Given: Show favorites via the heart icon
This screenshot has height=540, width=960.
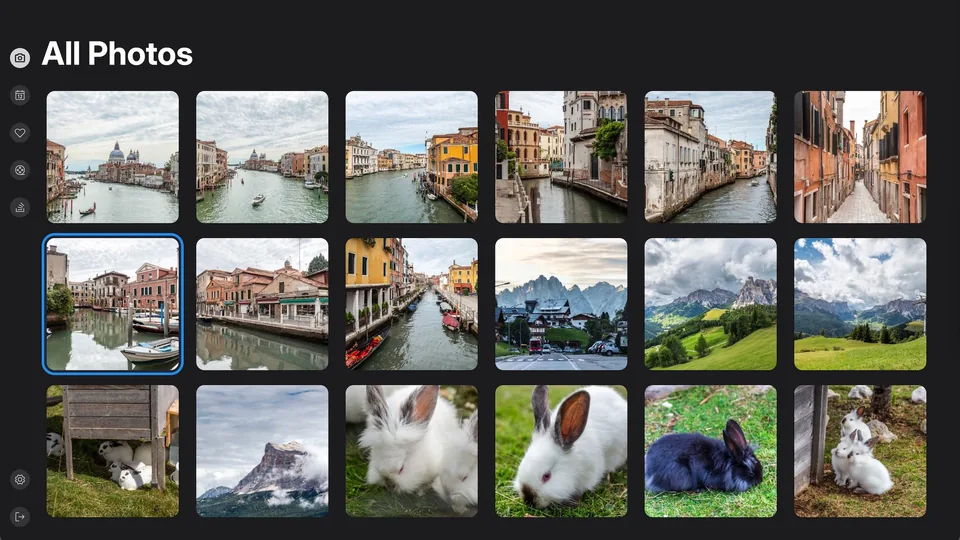Looking at the screenshot, I should click(x=20, y=133).
